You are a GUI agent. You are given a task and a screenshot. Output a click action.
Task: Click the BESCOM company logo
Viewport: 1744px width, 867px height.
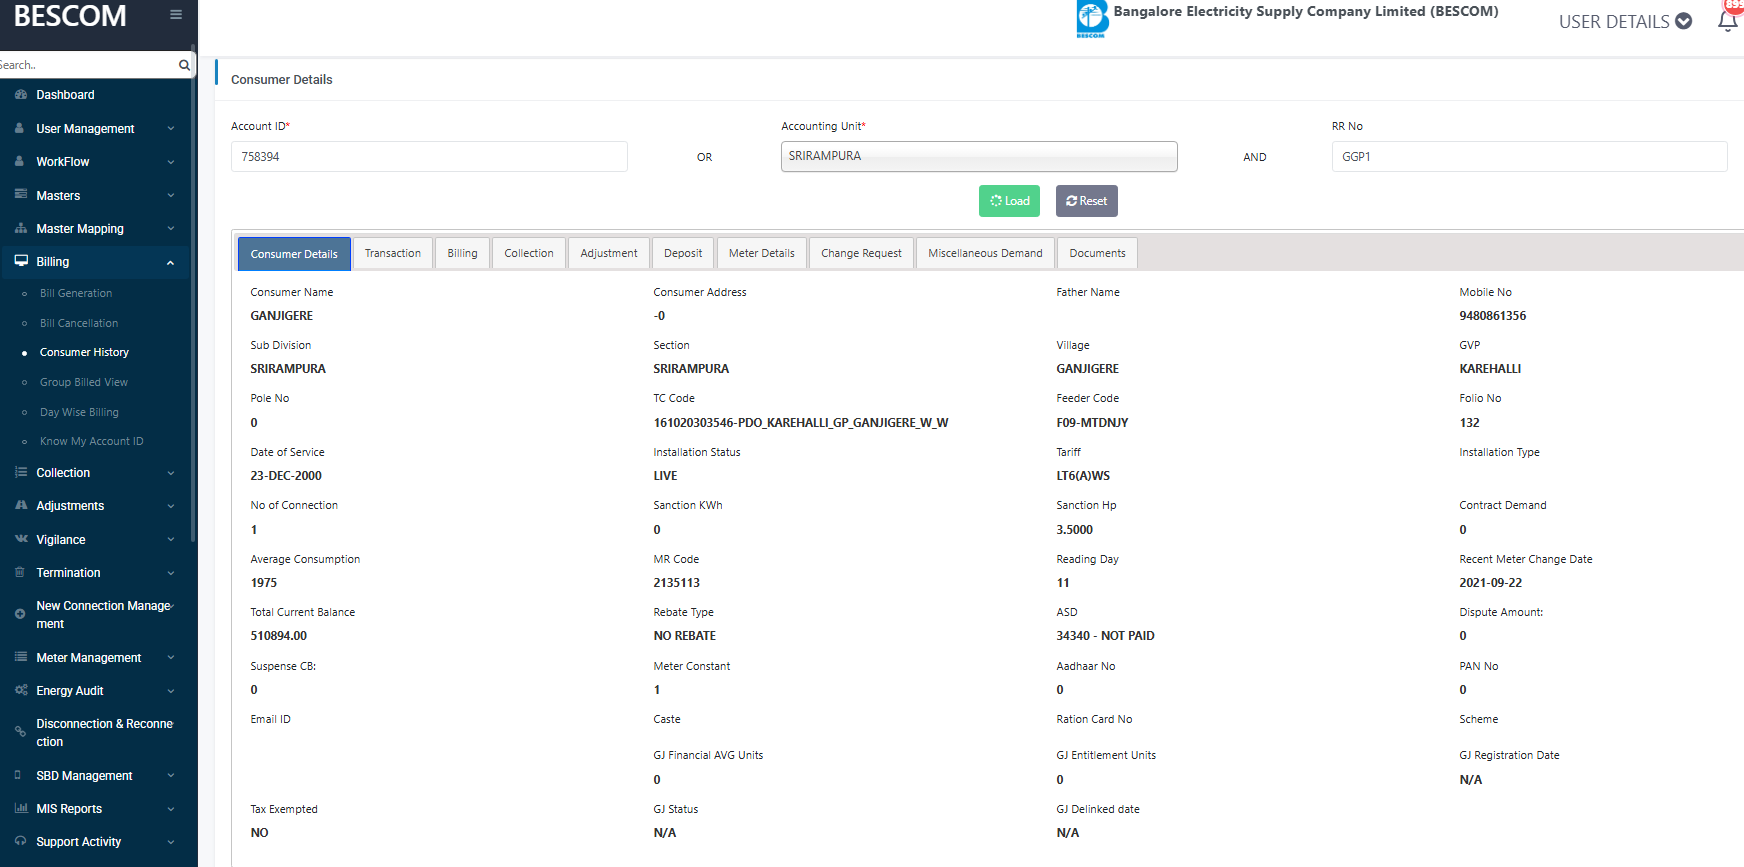tap(1092, 19)
